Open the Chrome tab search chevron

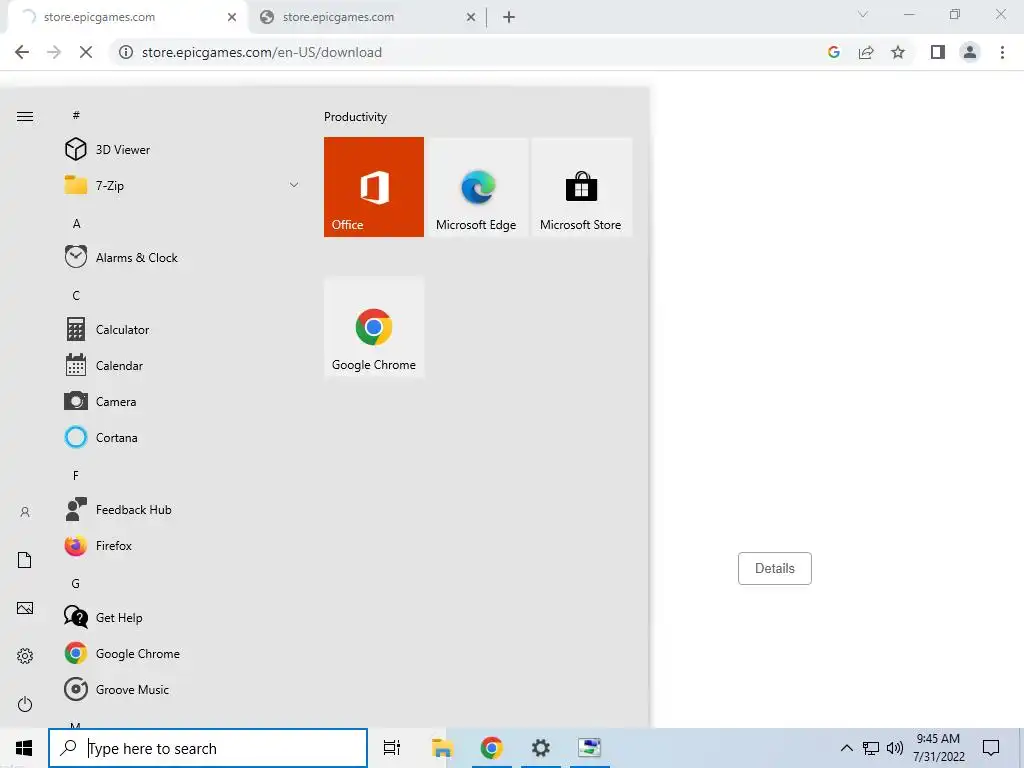click(x=863, y=14)
